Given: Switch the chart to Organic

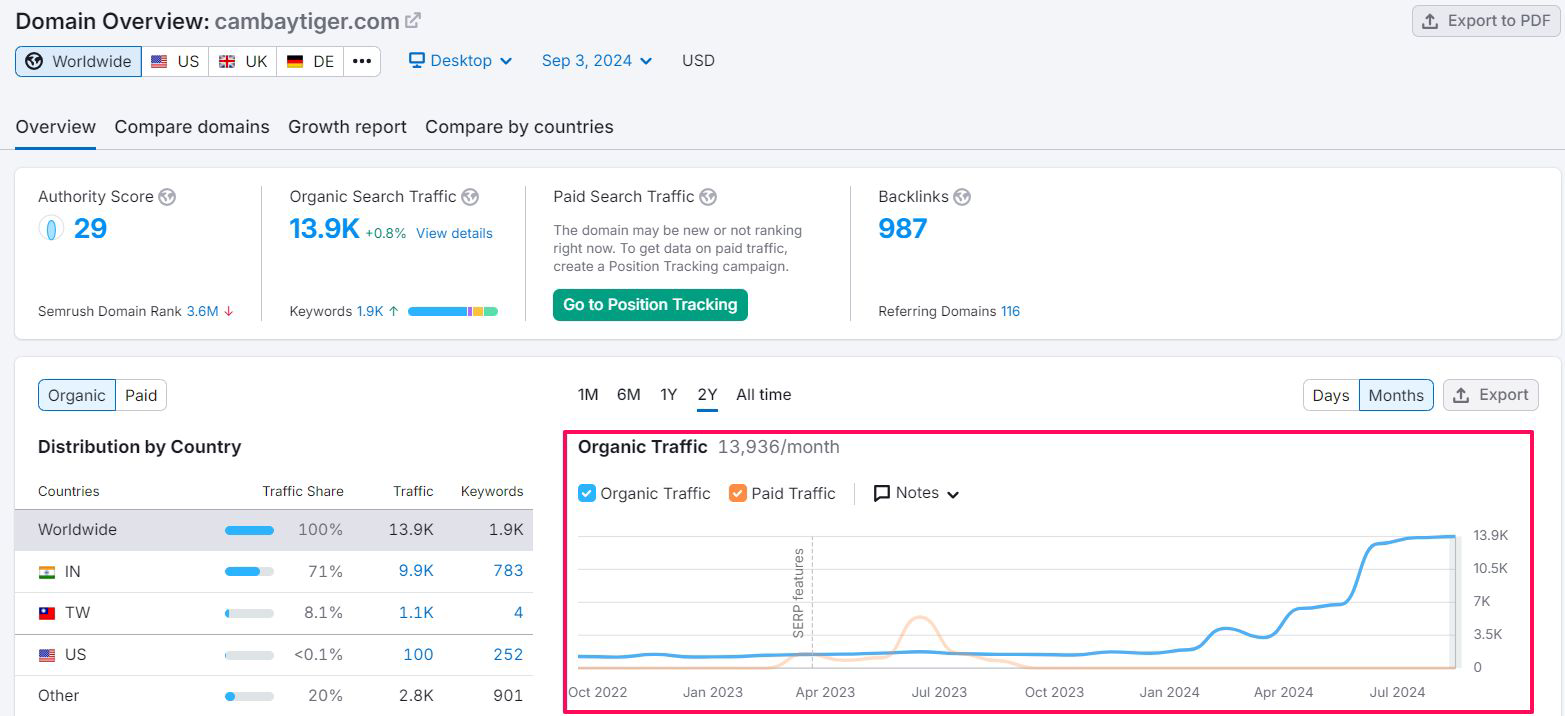Looking at the screenshot, I should click(x=77, y=396).
